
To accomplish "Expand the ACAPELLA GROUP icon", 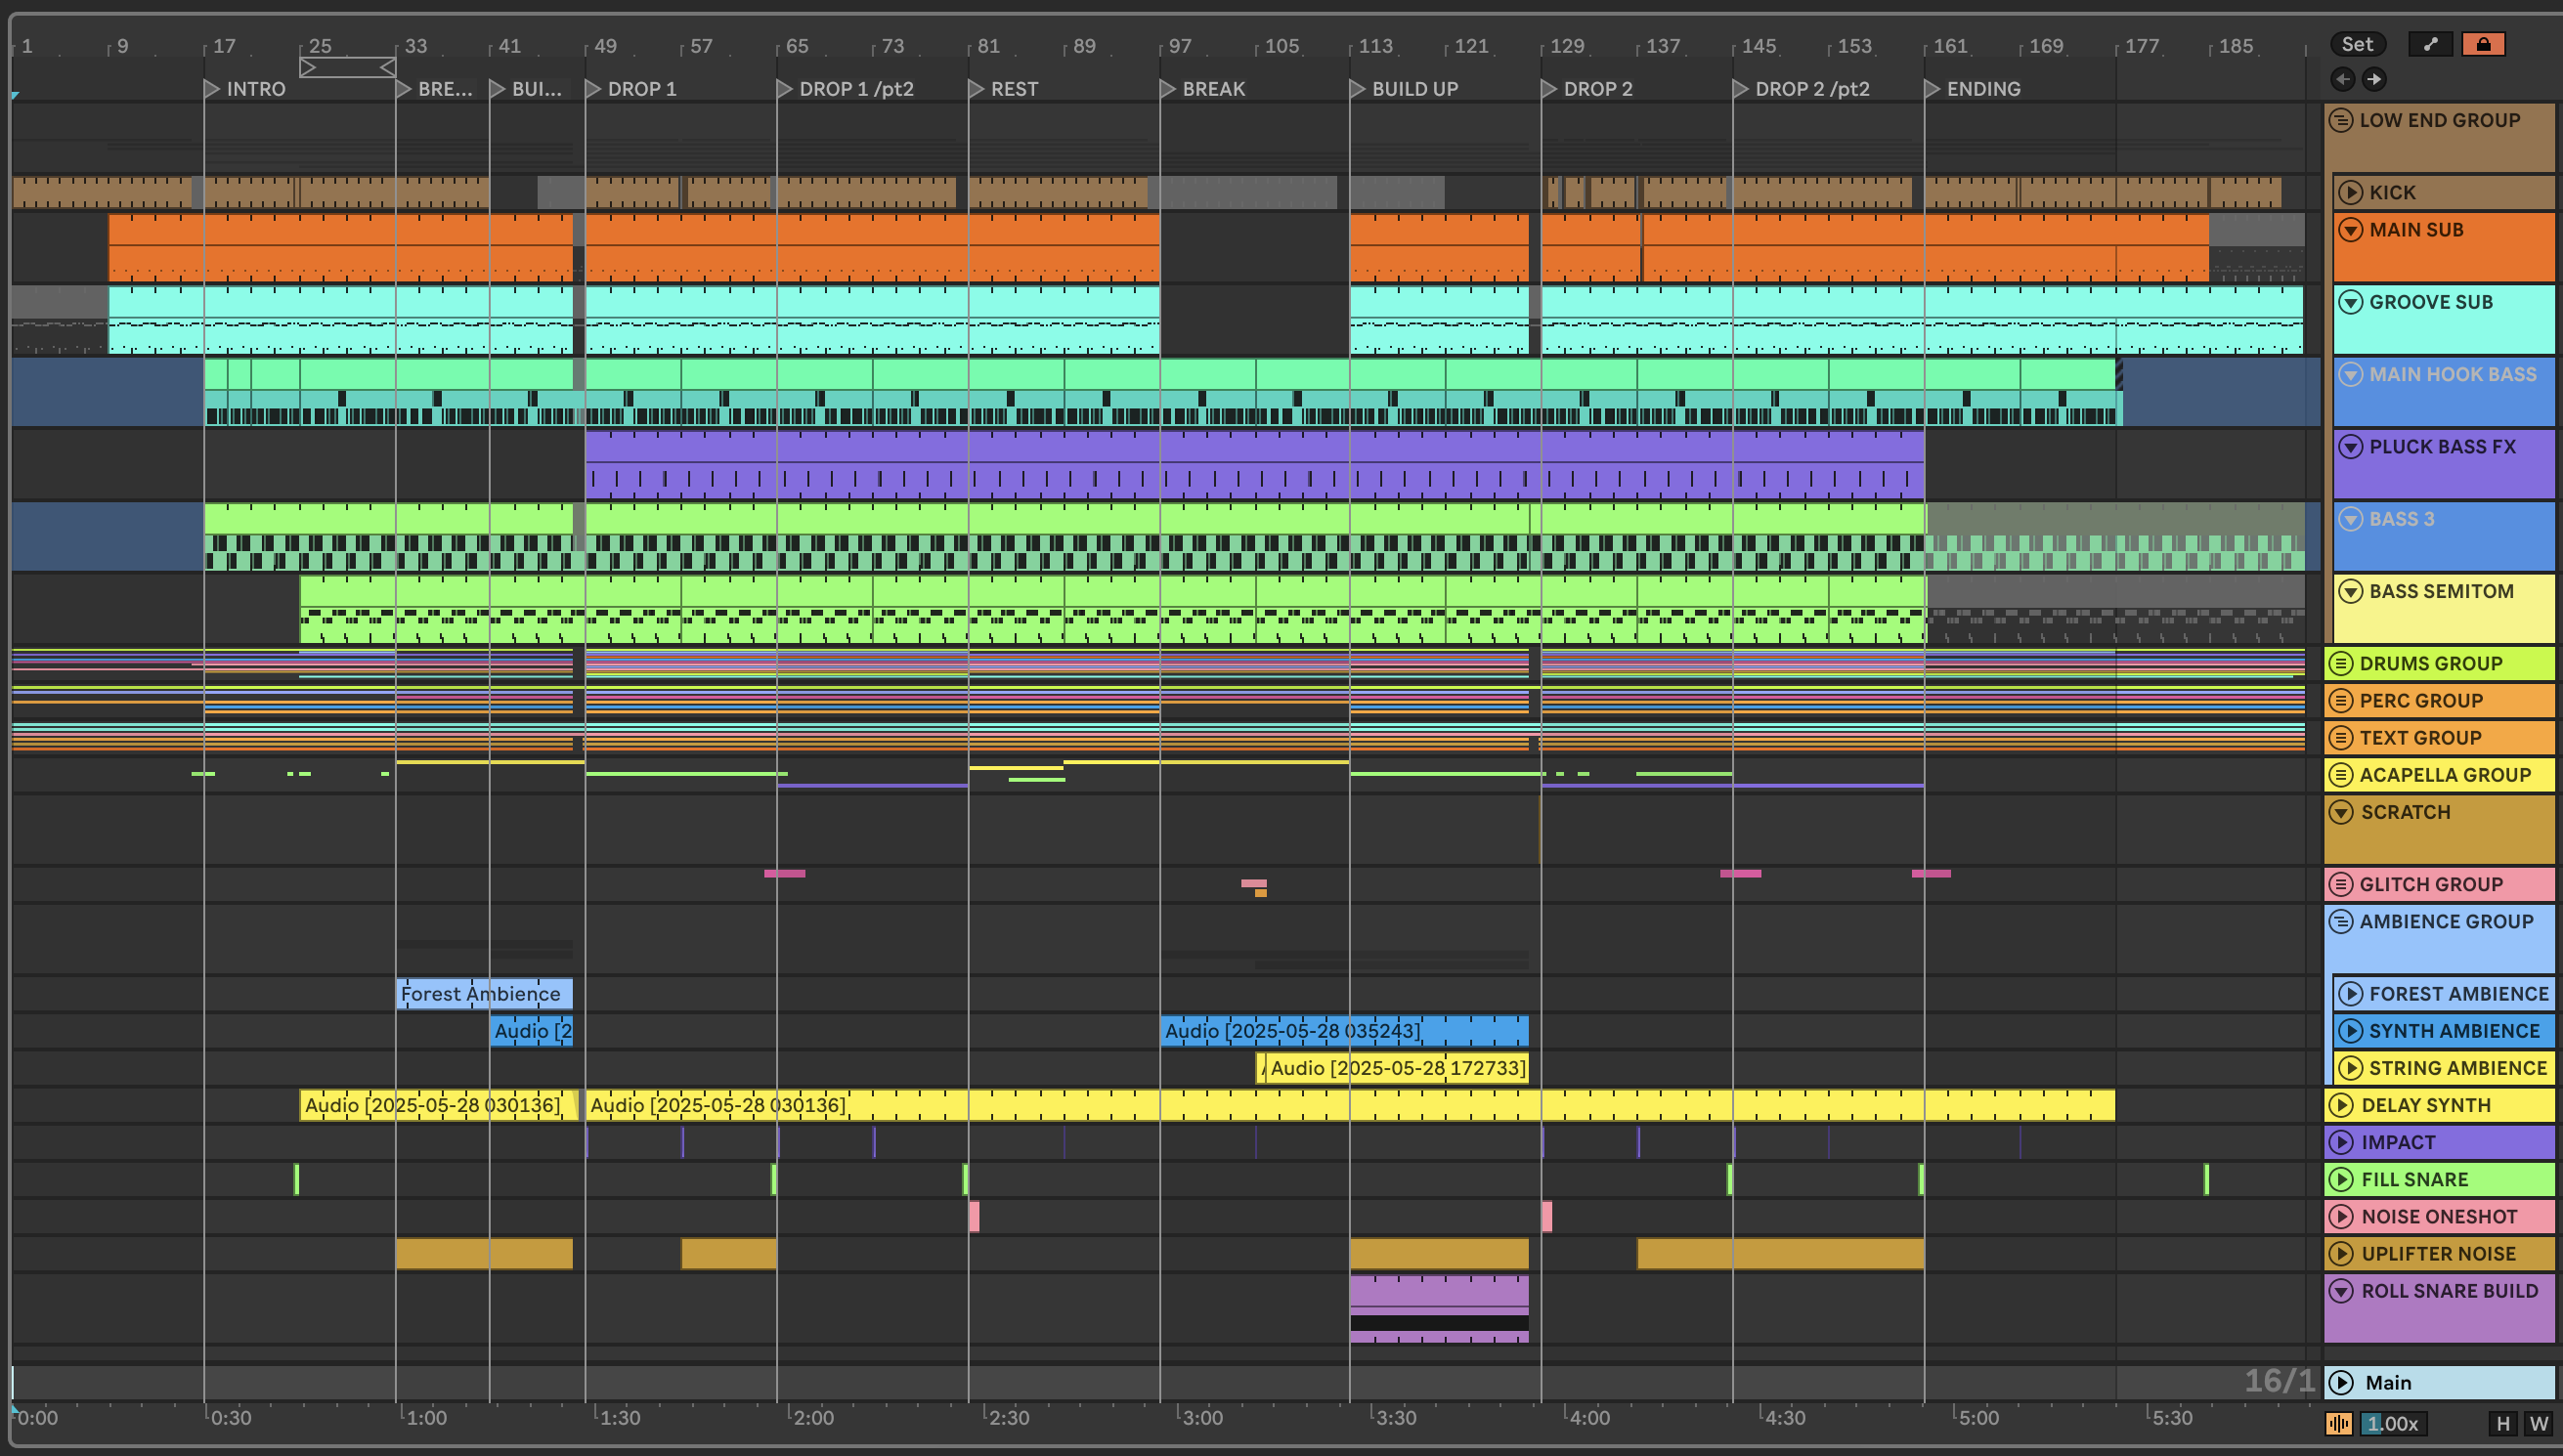I will click(2341, 775).
